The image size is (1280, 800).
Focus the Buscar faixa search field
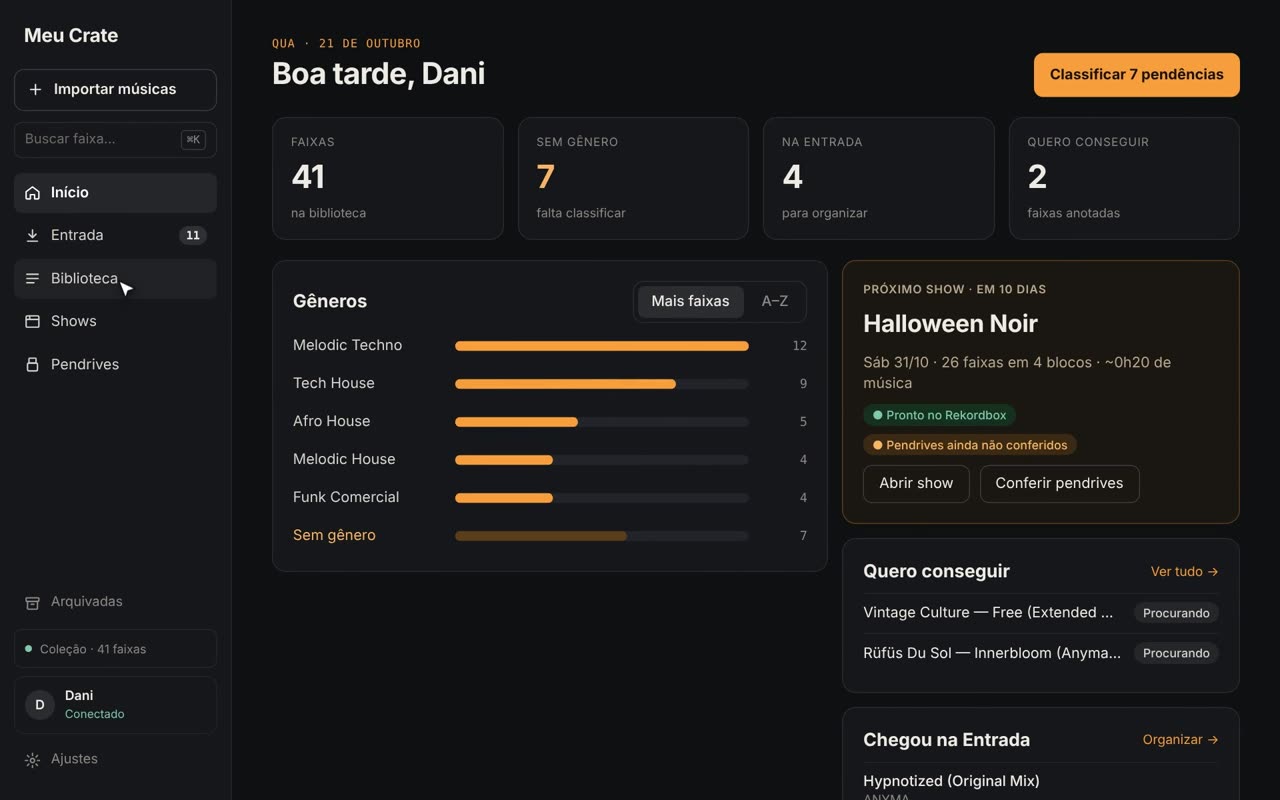[115, 140]
